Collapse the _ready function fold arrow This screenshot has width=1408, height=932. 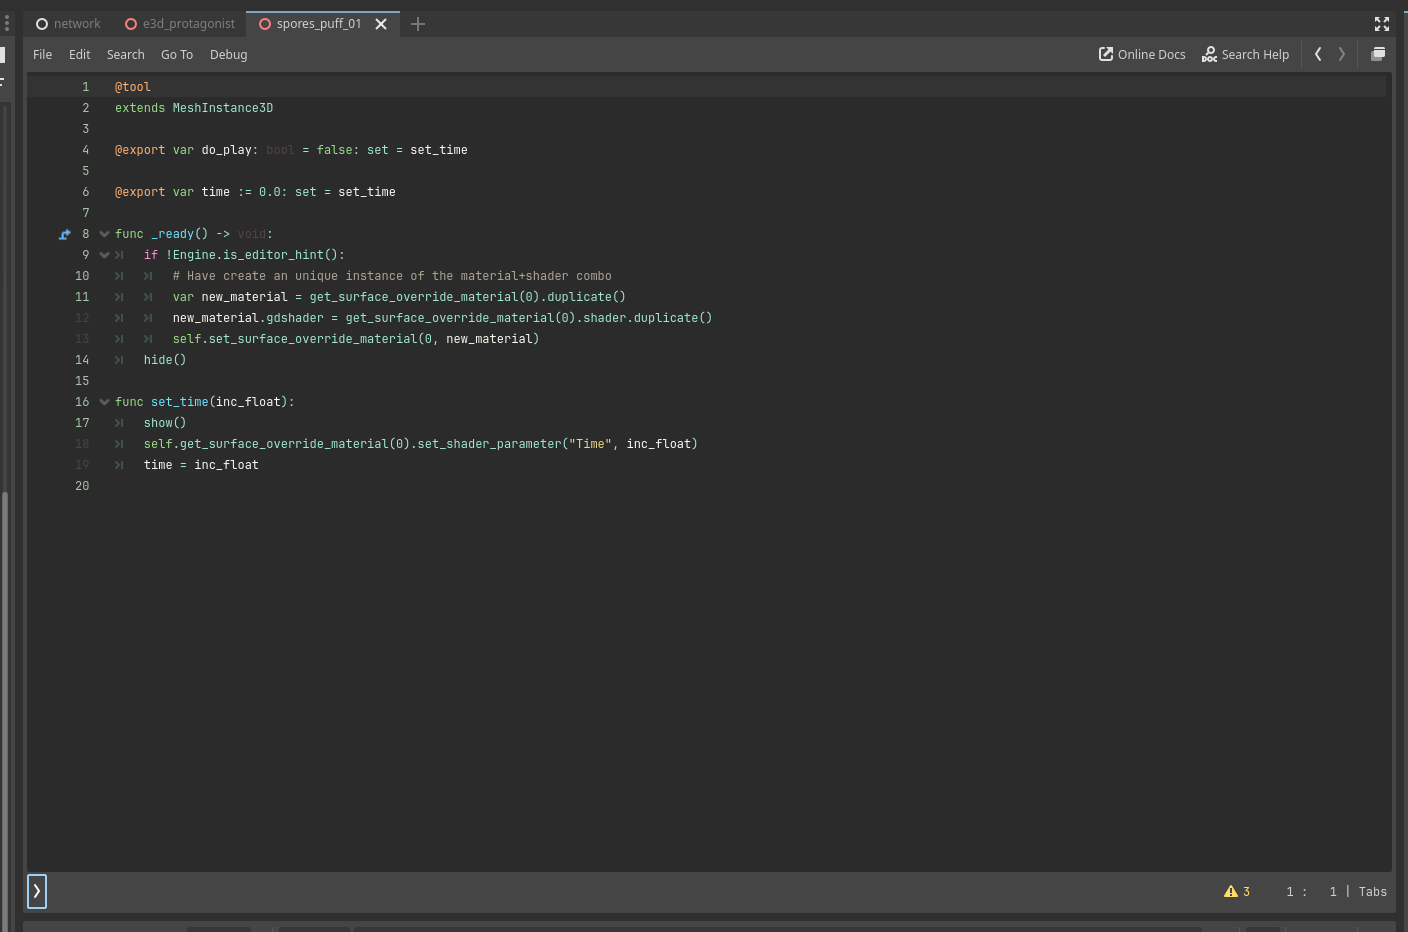tap(104, 233)
